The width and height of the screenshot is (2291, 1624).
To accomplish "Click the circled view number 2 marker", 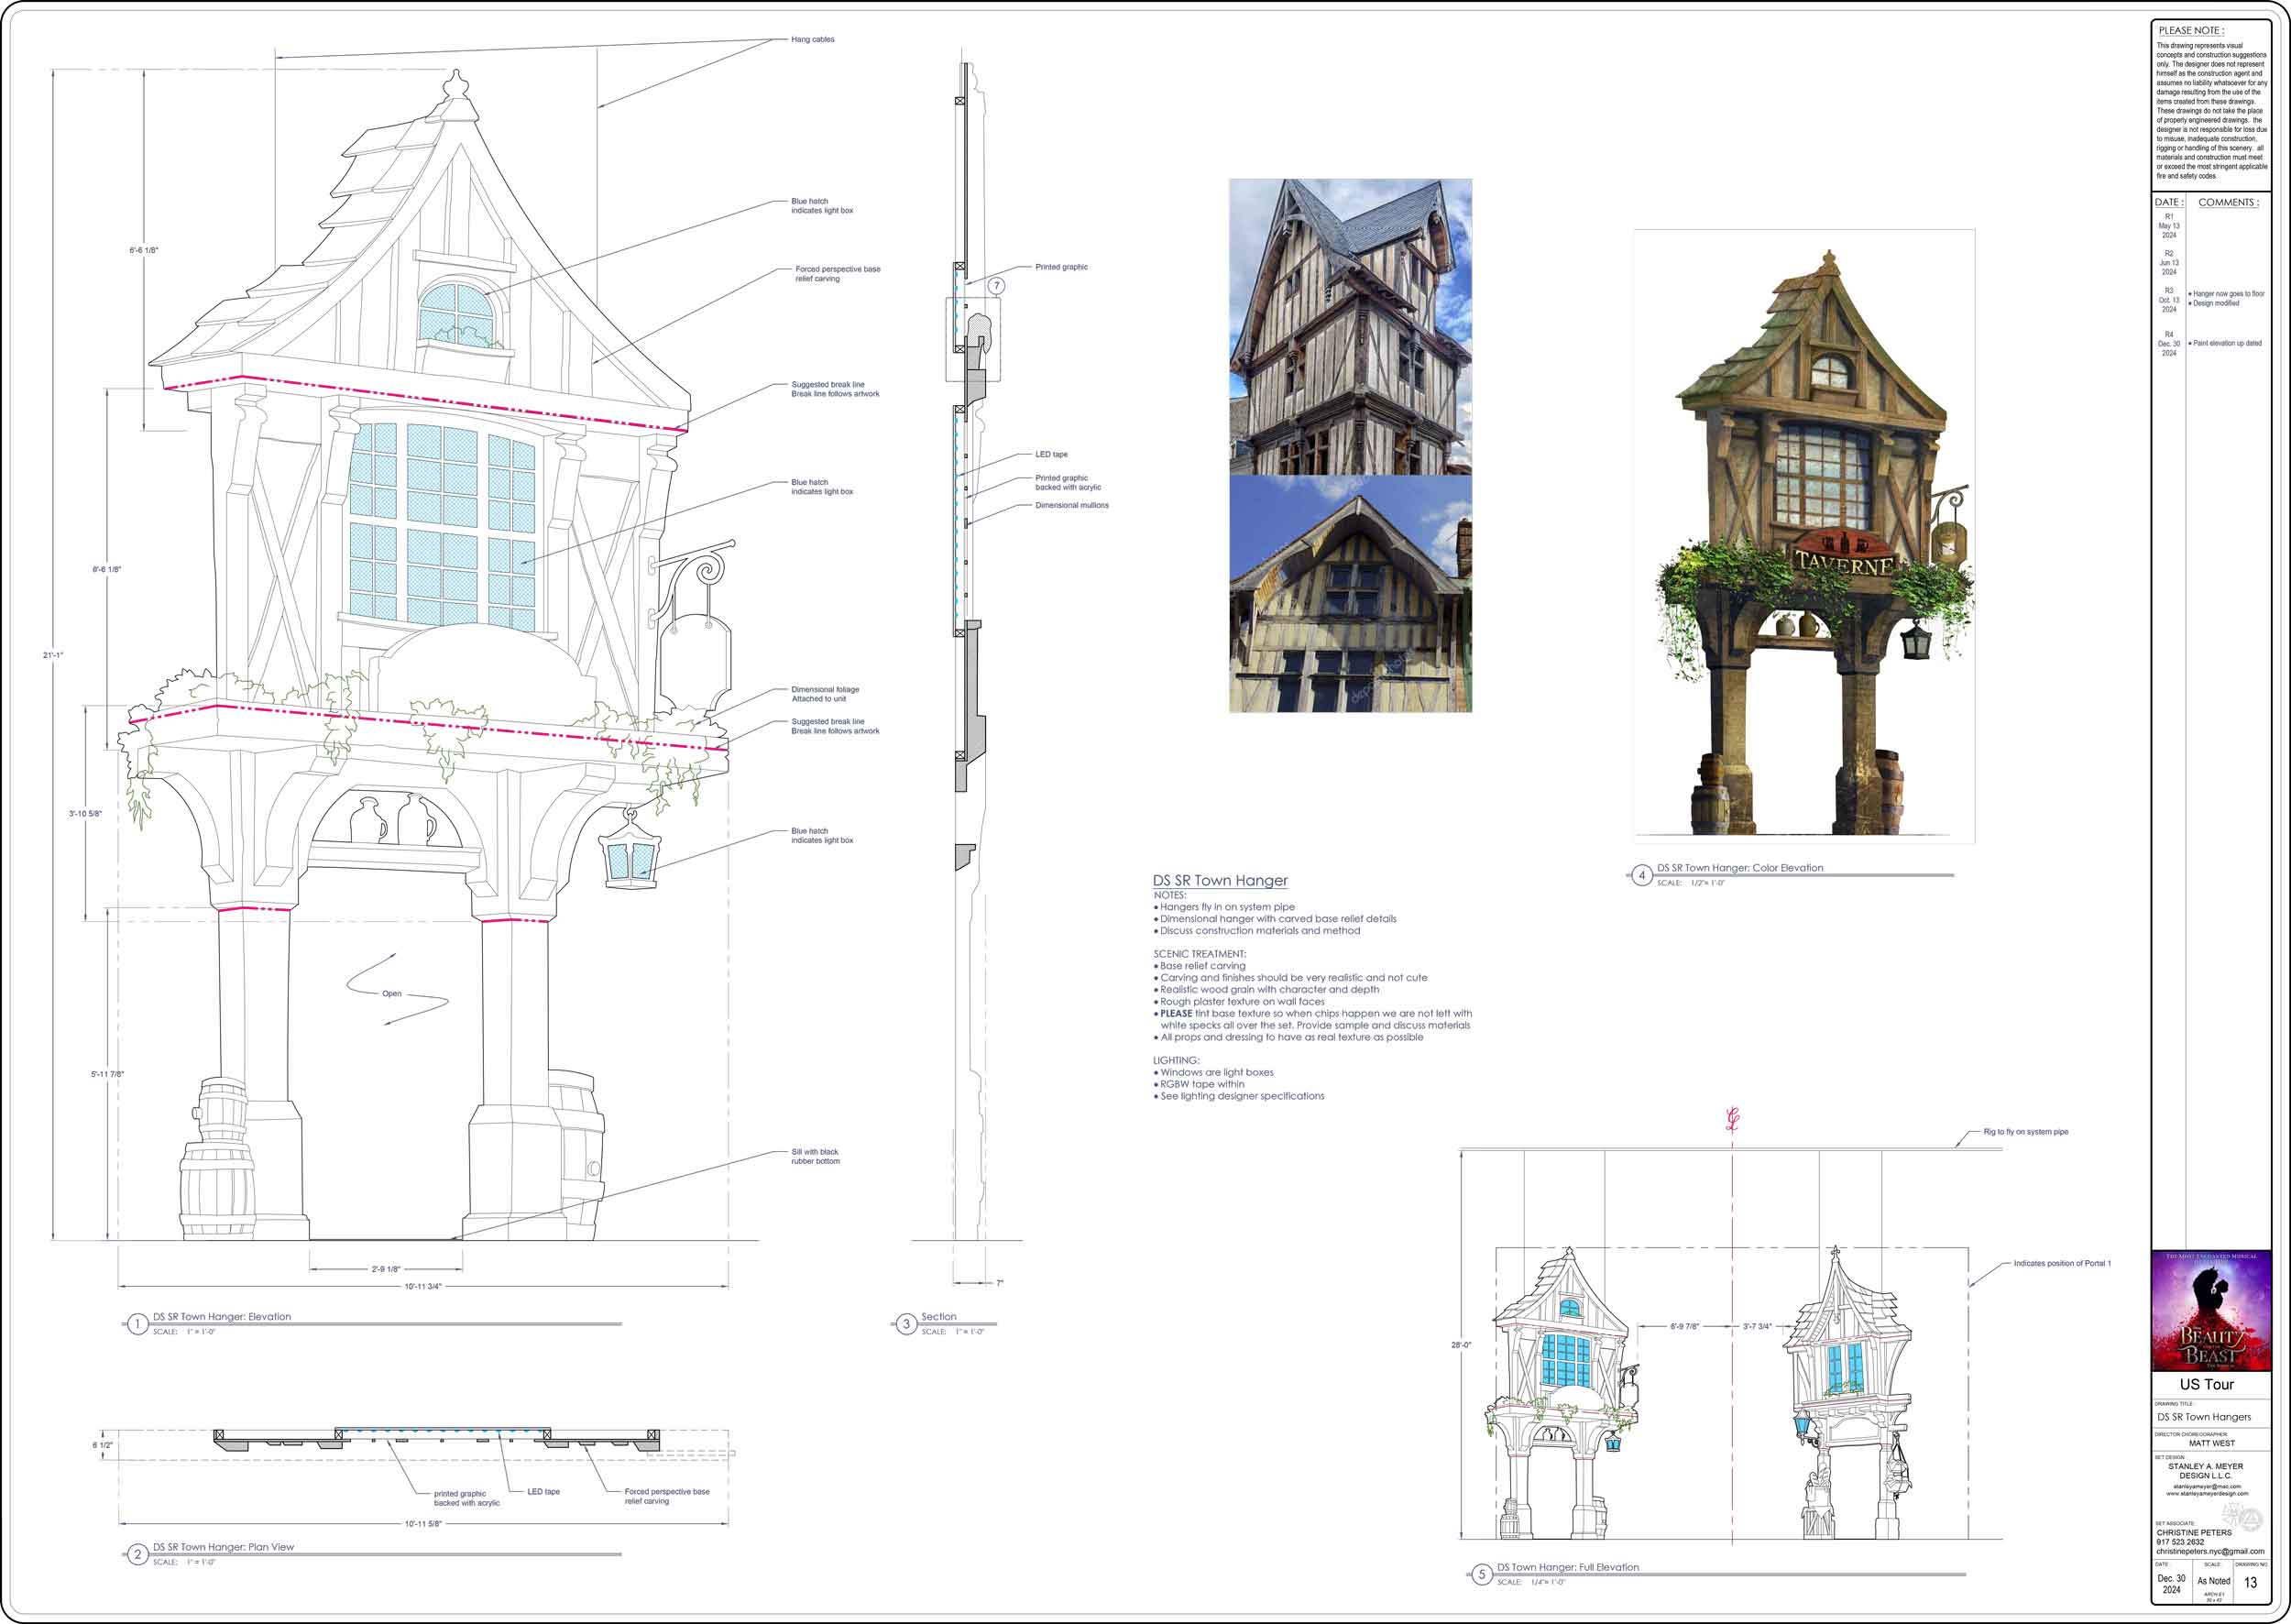I will pos(138,1554).
